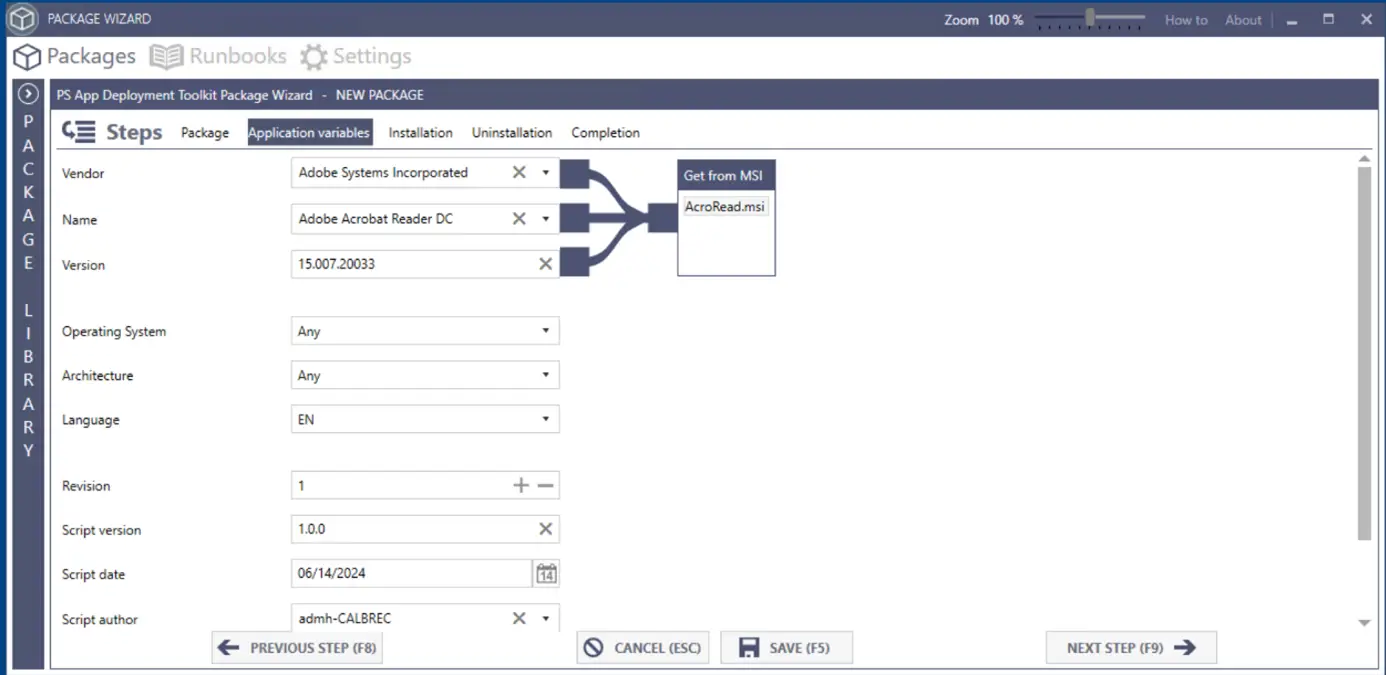Maximize the Package Wizard window
This screenshot has height=675, width=1386.
coord(1329,19)
